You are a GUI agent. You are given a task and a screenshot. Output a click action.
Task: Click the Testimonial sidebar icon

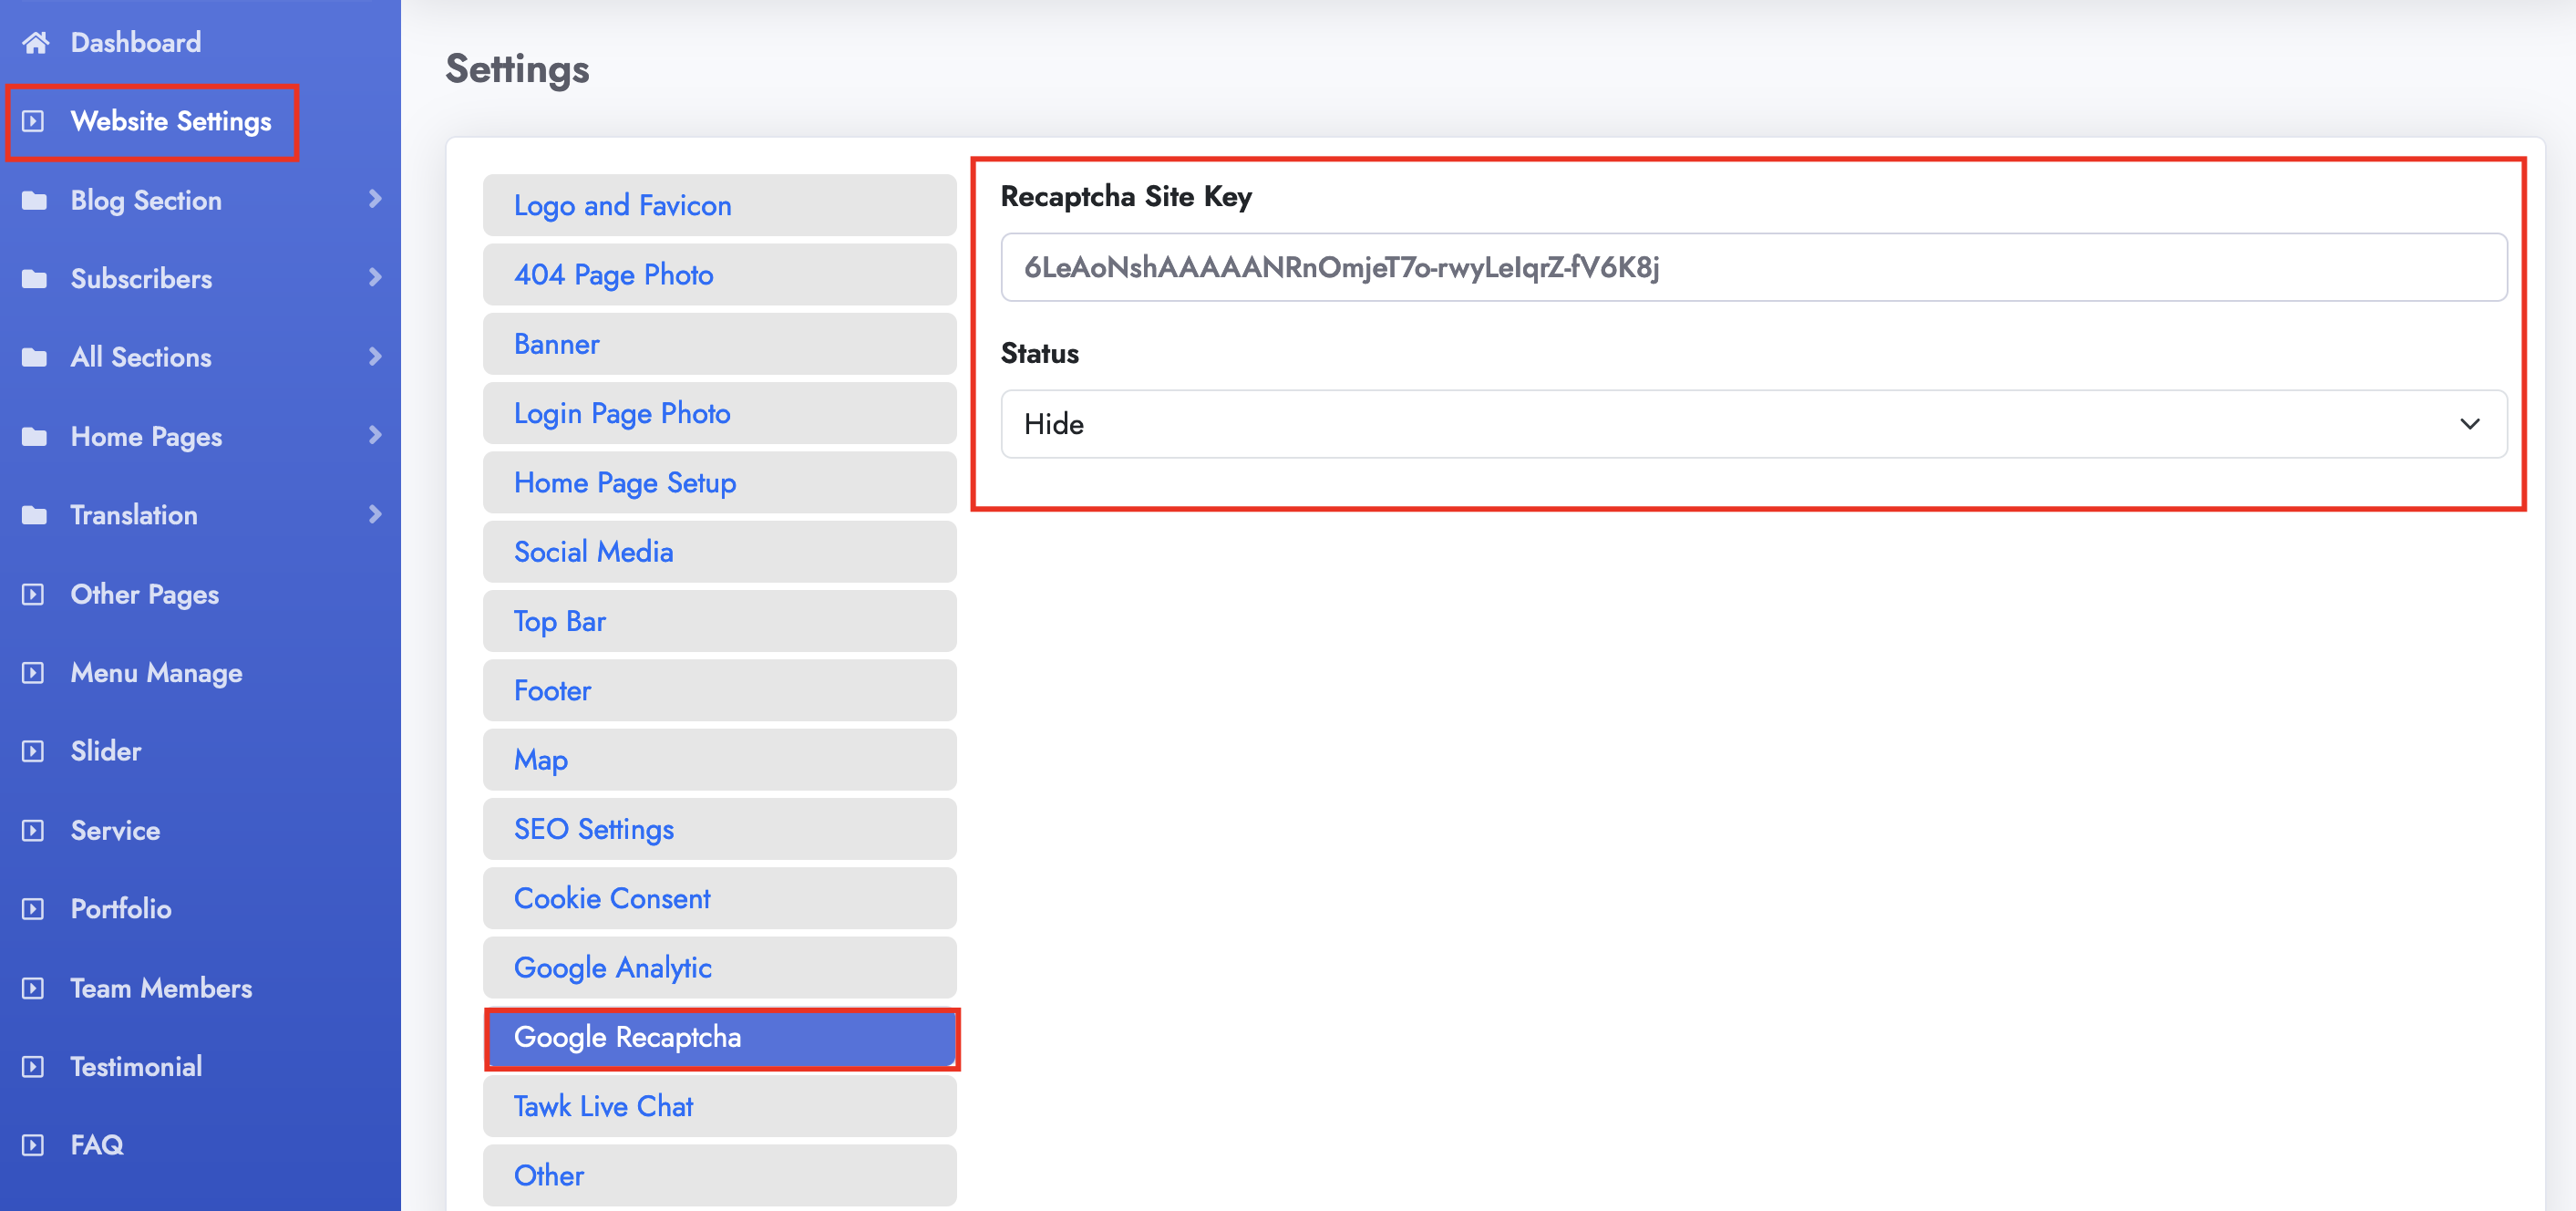coord(33,1067)
